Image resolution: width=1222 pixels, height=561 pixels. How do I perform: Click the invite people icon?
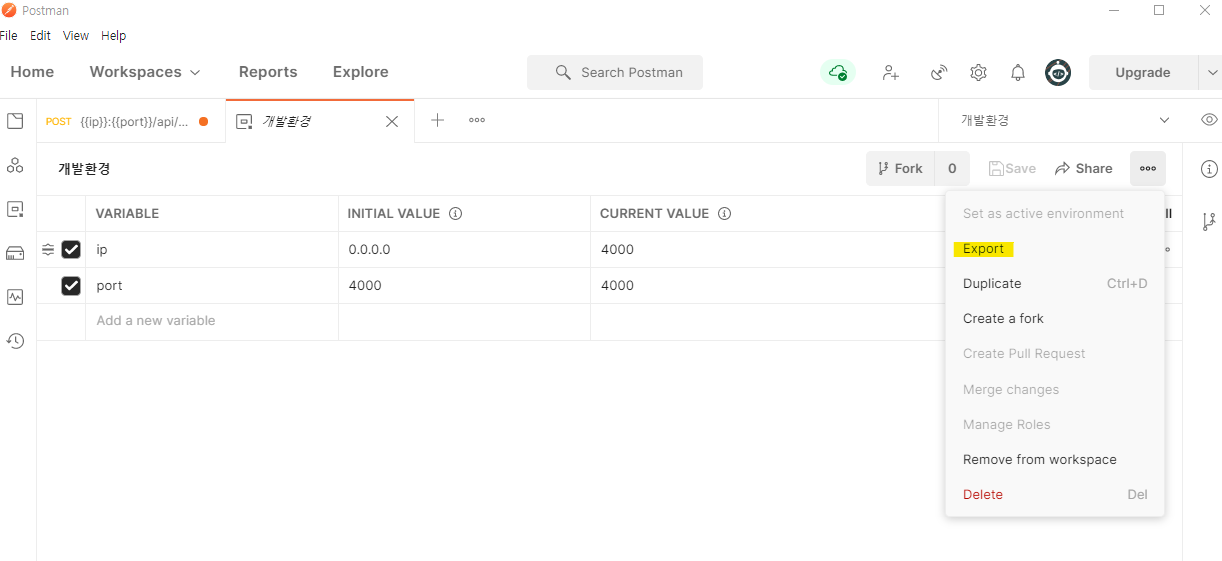click(x=890, y=72)
